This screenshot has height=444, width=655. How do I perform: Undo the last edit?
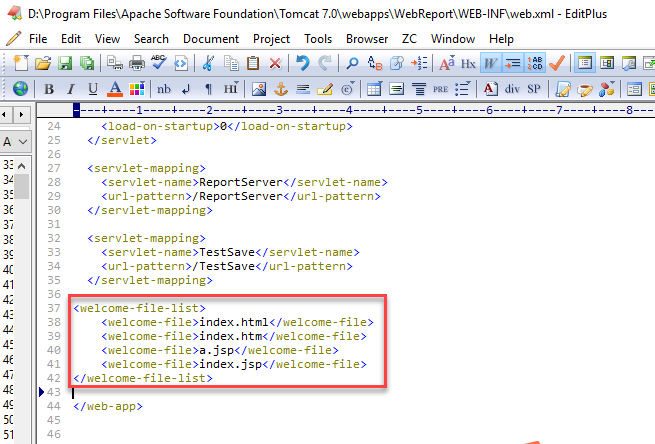(302, 63)
